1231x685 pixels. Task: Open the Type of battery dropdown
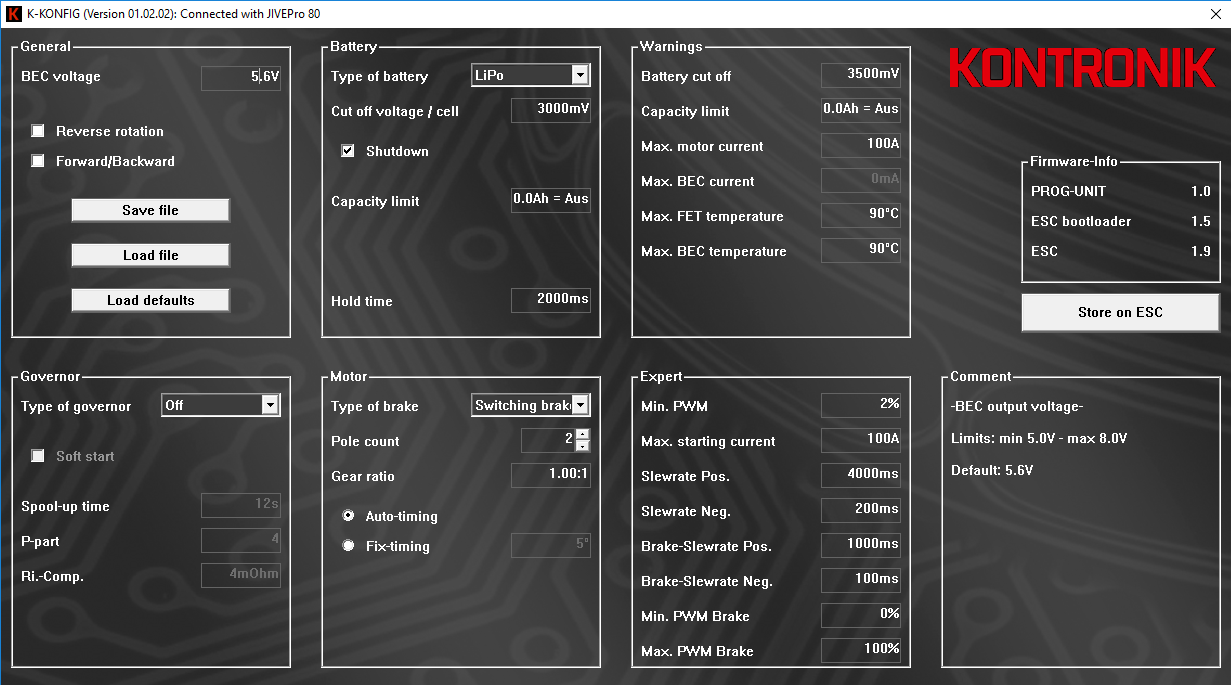point(580,75)
